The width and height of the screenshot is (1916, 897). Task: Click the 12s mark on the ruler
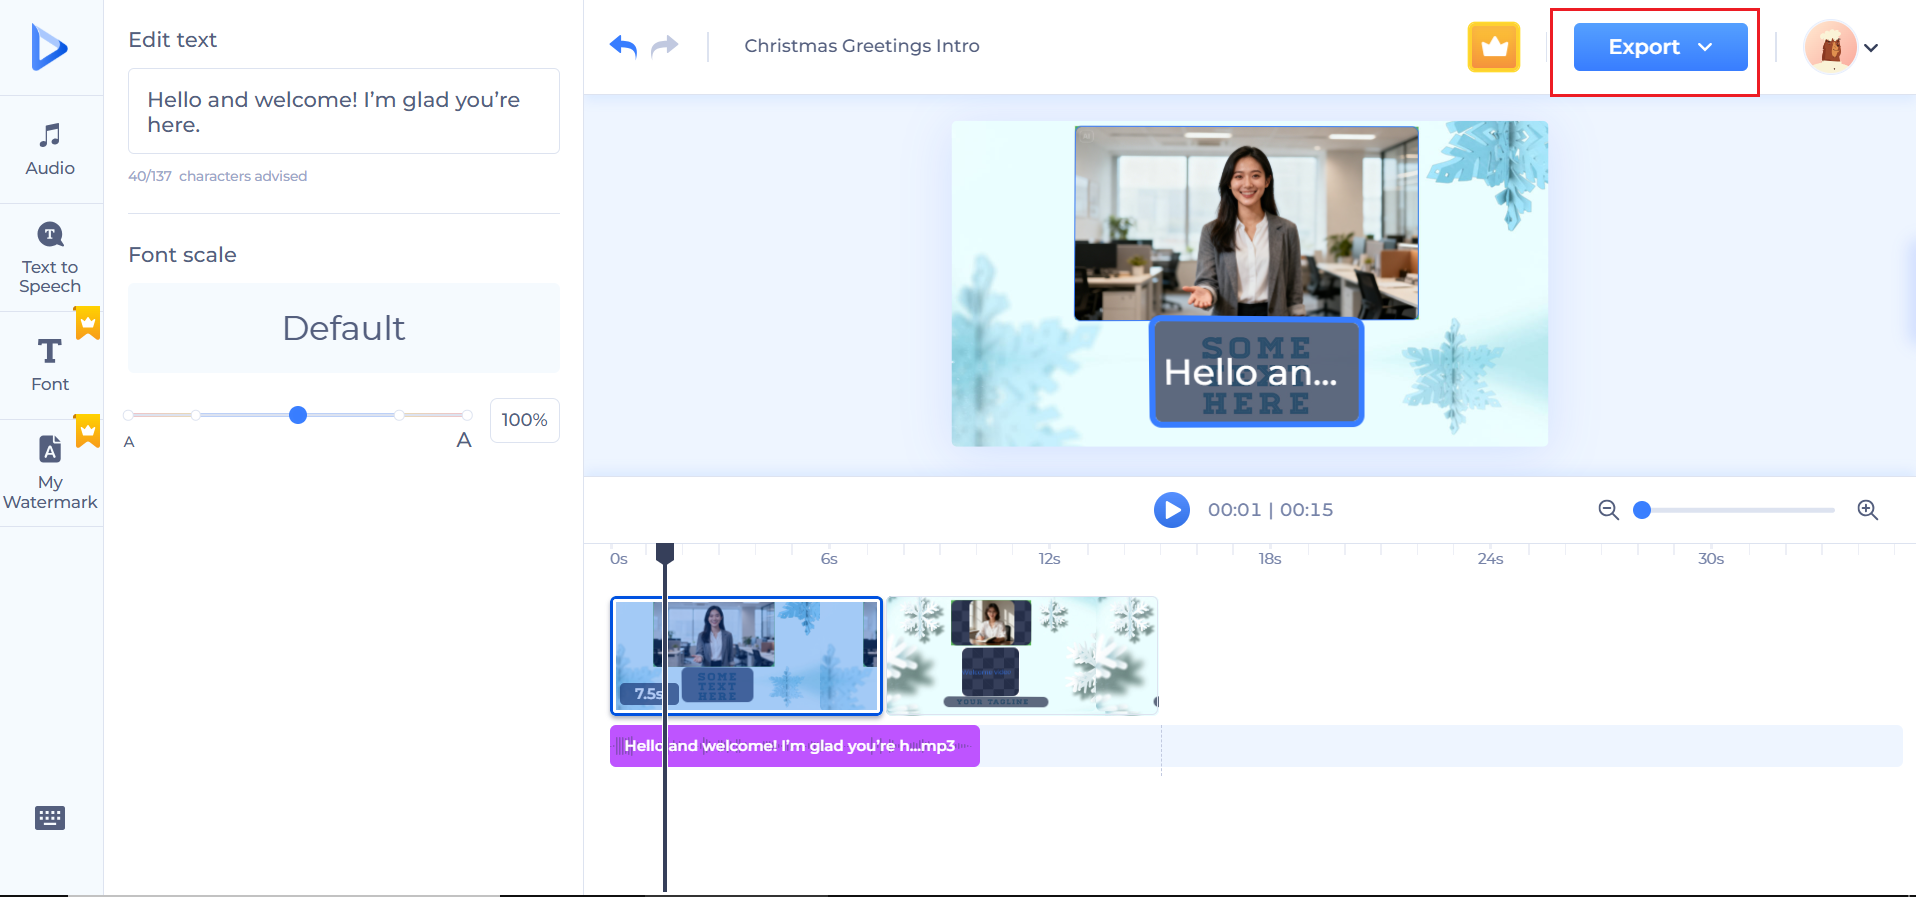pyautogui.click(x=1049, y=559)
